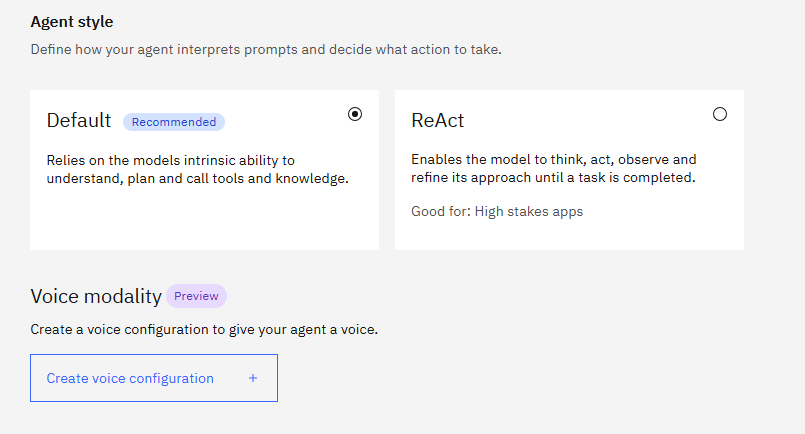
Task: Click the 'Create a voice configuration' description sentence
Action: click(x=204, y=329)
